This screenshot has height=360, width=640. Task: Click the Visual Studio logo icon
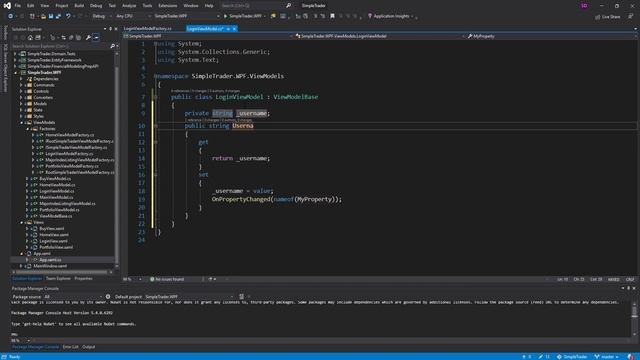click(x=7, y=6)
